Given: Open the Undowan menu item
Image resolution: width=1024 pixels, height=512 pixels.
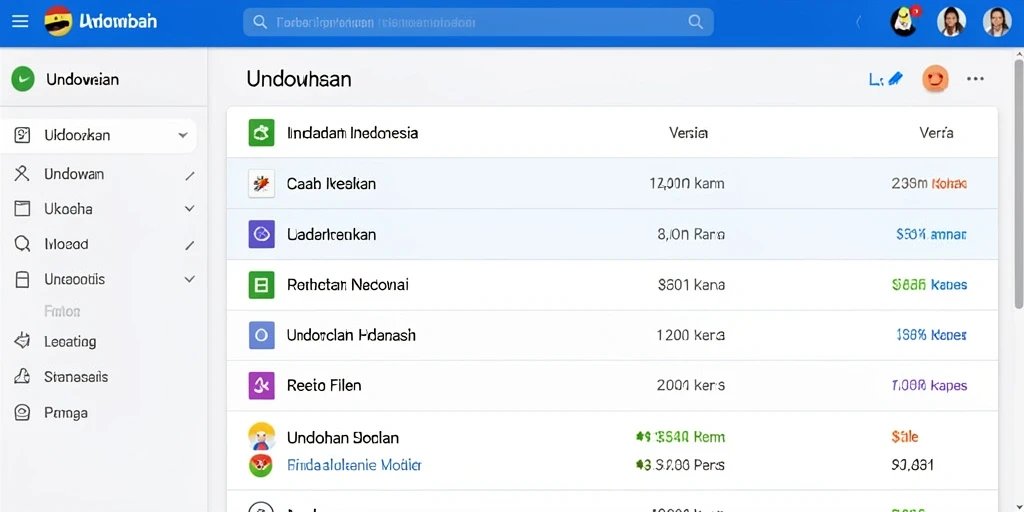Looking at the screenshot, I should click(x=74, y=174).
